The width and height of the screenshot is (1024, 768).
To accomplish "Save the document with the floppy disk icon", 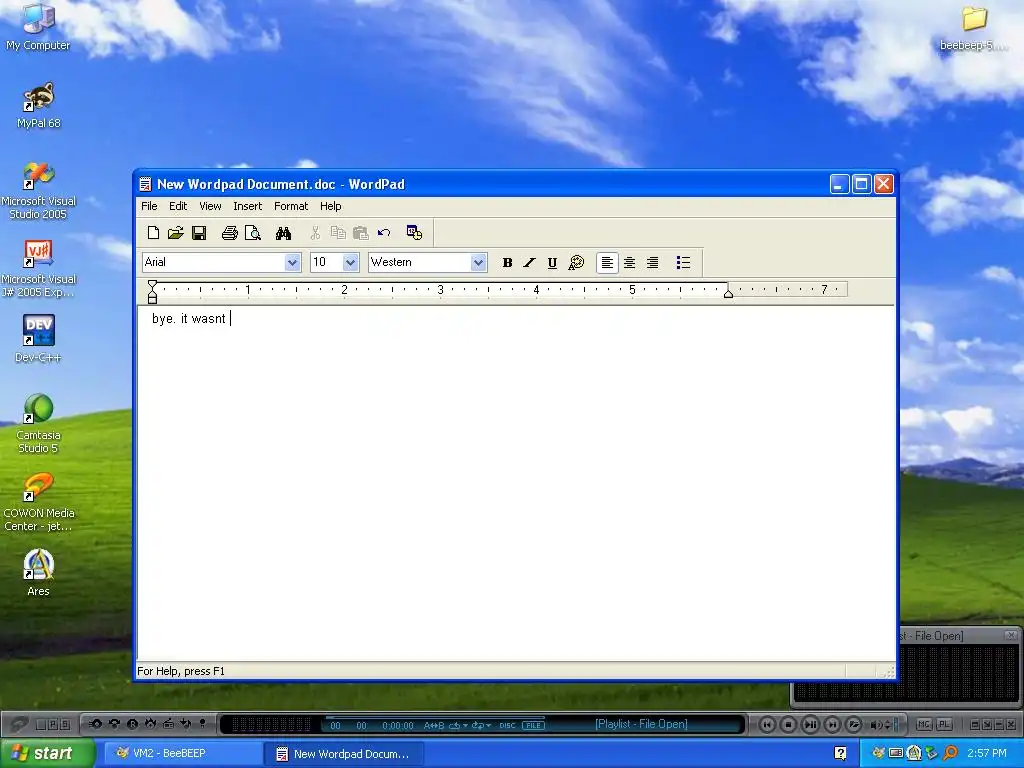I will tap(199, 233).
